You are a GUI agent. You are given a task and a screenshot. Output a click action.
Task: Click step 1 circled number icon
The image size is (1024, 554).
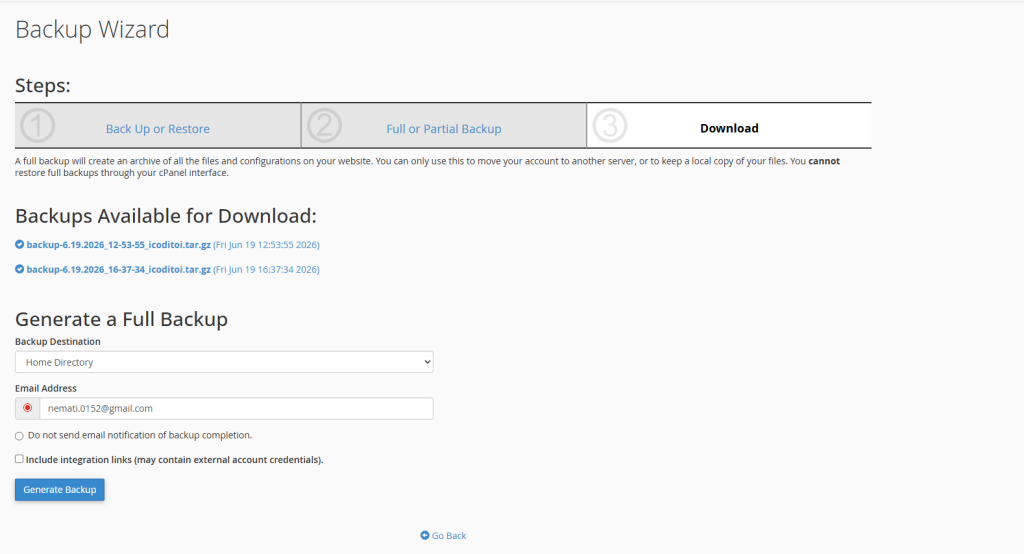point(37,125)
